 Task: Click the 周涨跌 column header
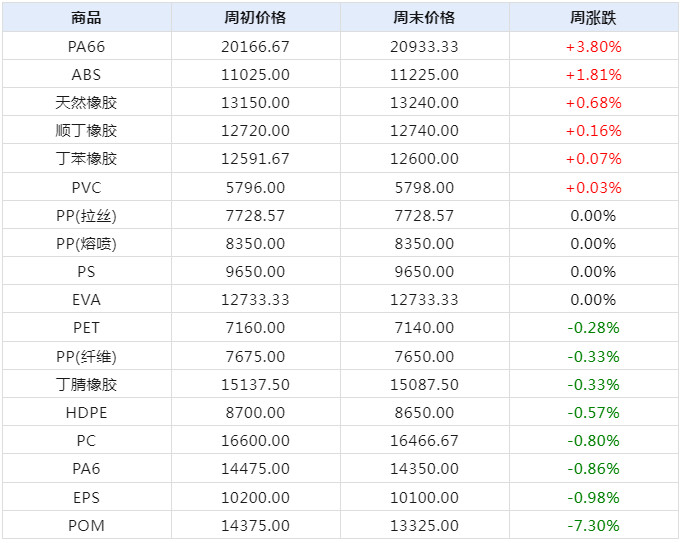[593, 18]
